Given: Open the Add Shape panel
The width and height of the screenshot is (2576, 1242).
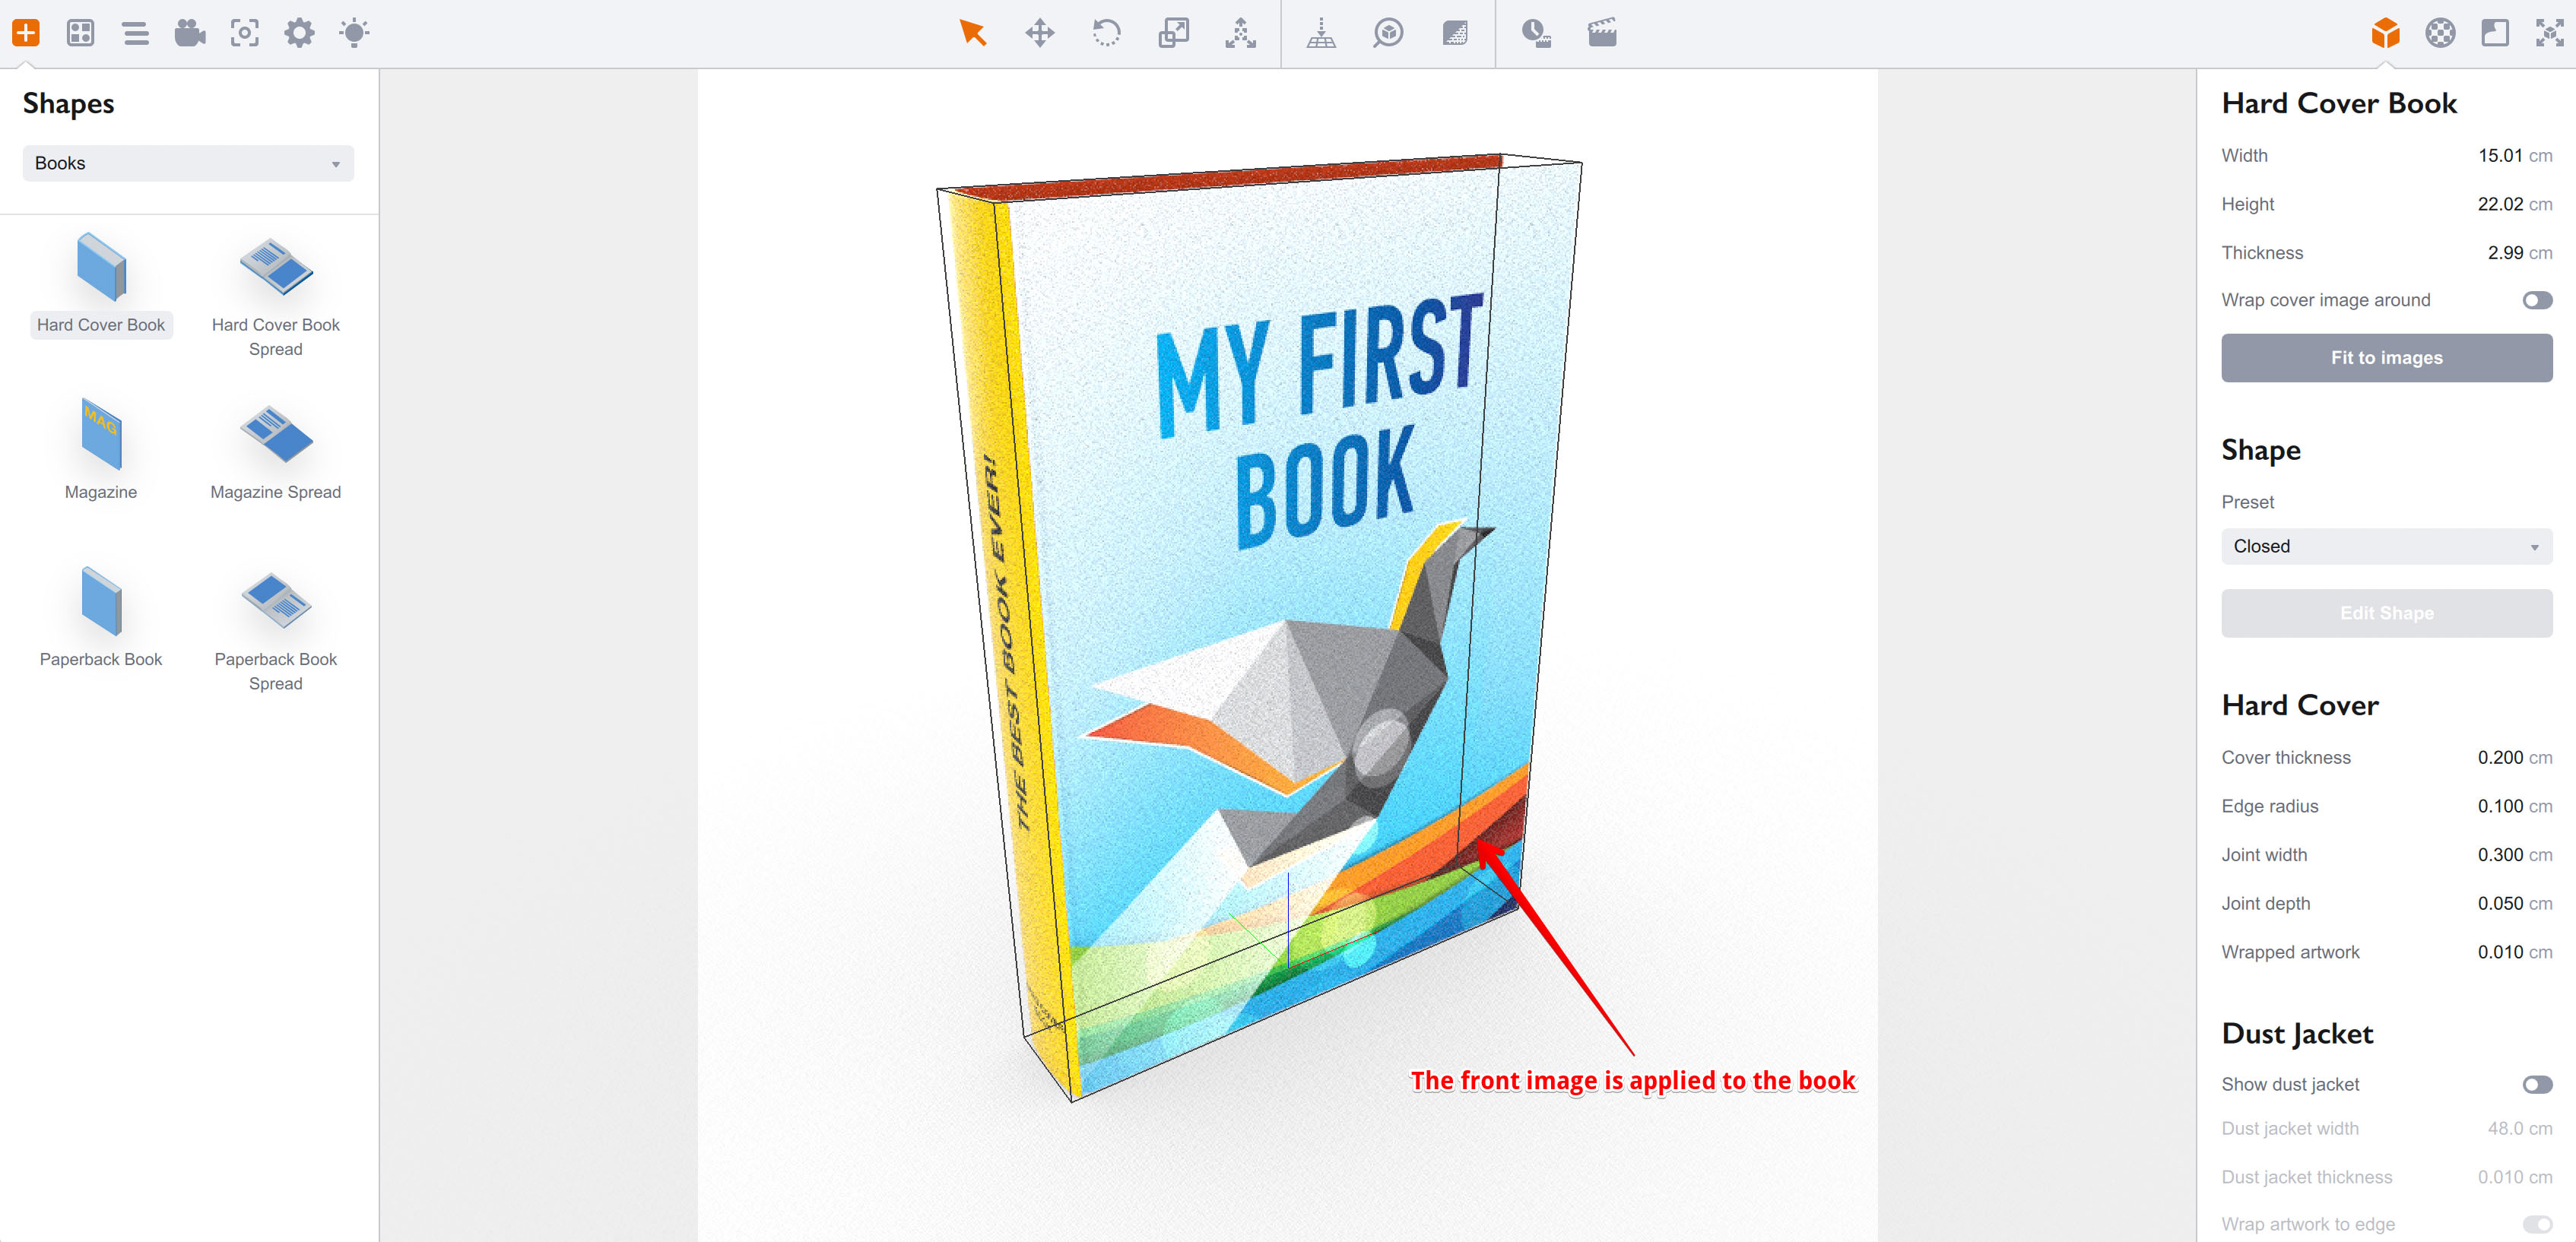Looking at the screenshot, I should tap(27, 33).
